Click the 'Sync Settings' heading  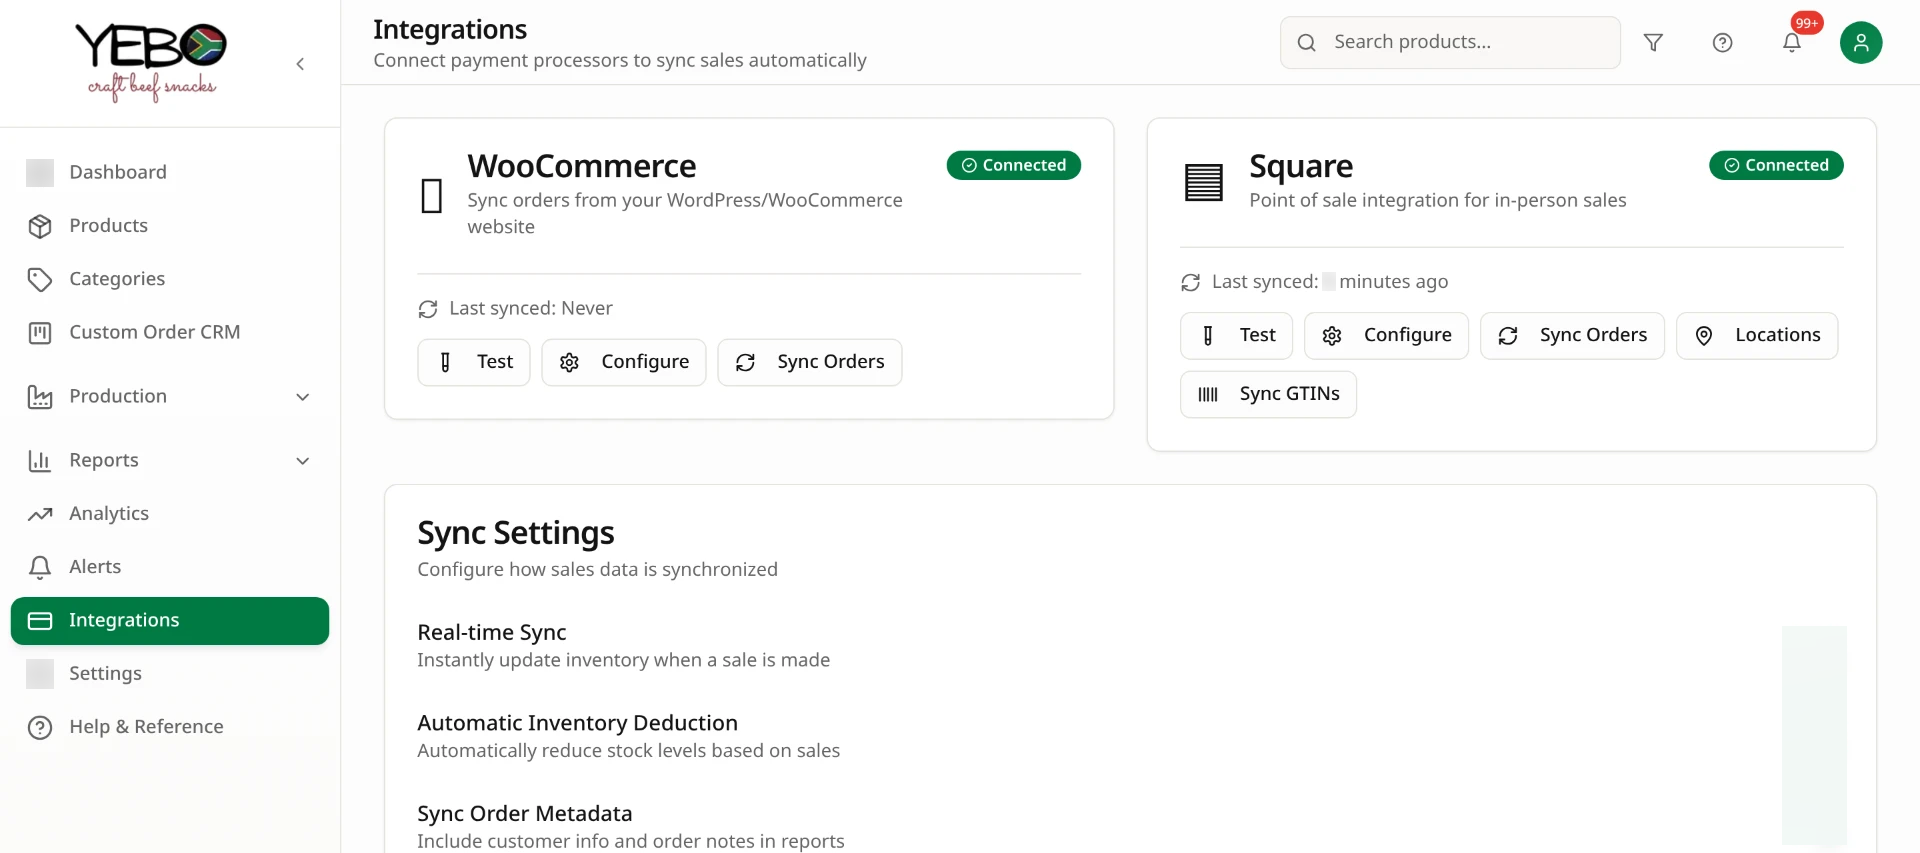click(x=516, y=533)
